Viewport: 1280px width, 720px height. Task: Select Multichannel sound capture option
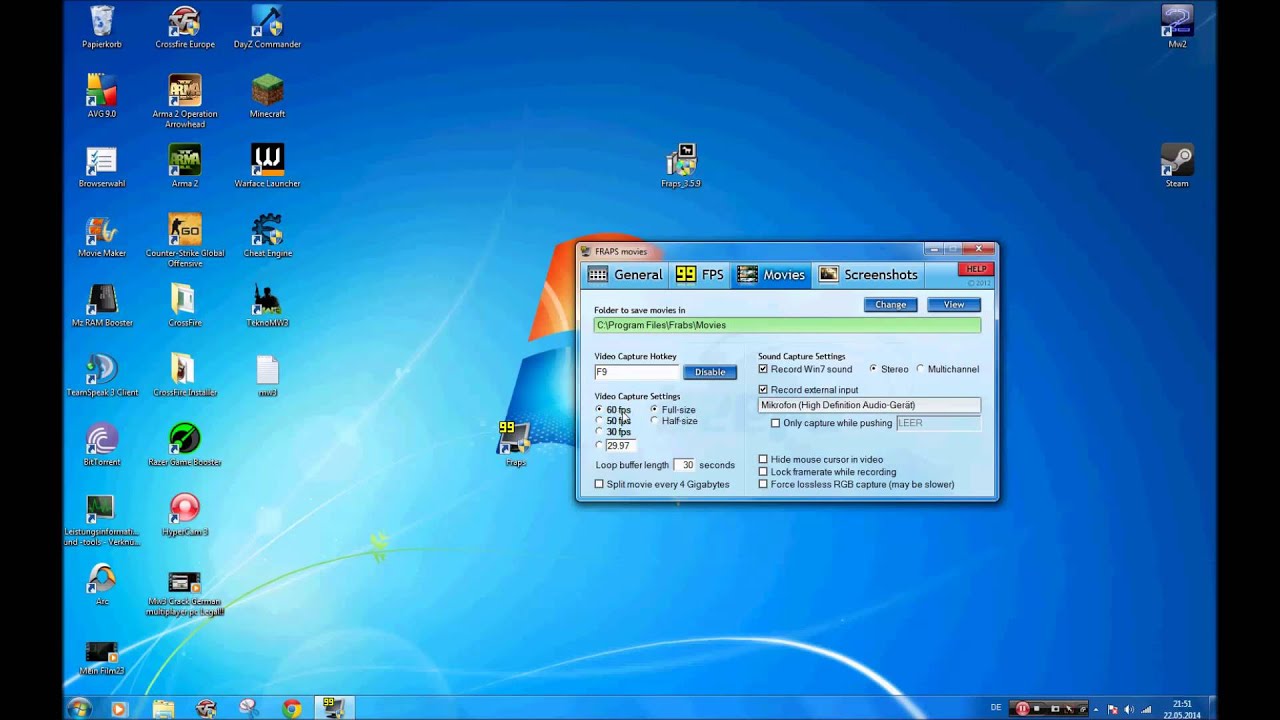pyautogui.click(x=920, y=369)
